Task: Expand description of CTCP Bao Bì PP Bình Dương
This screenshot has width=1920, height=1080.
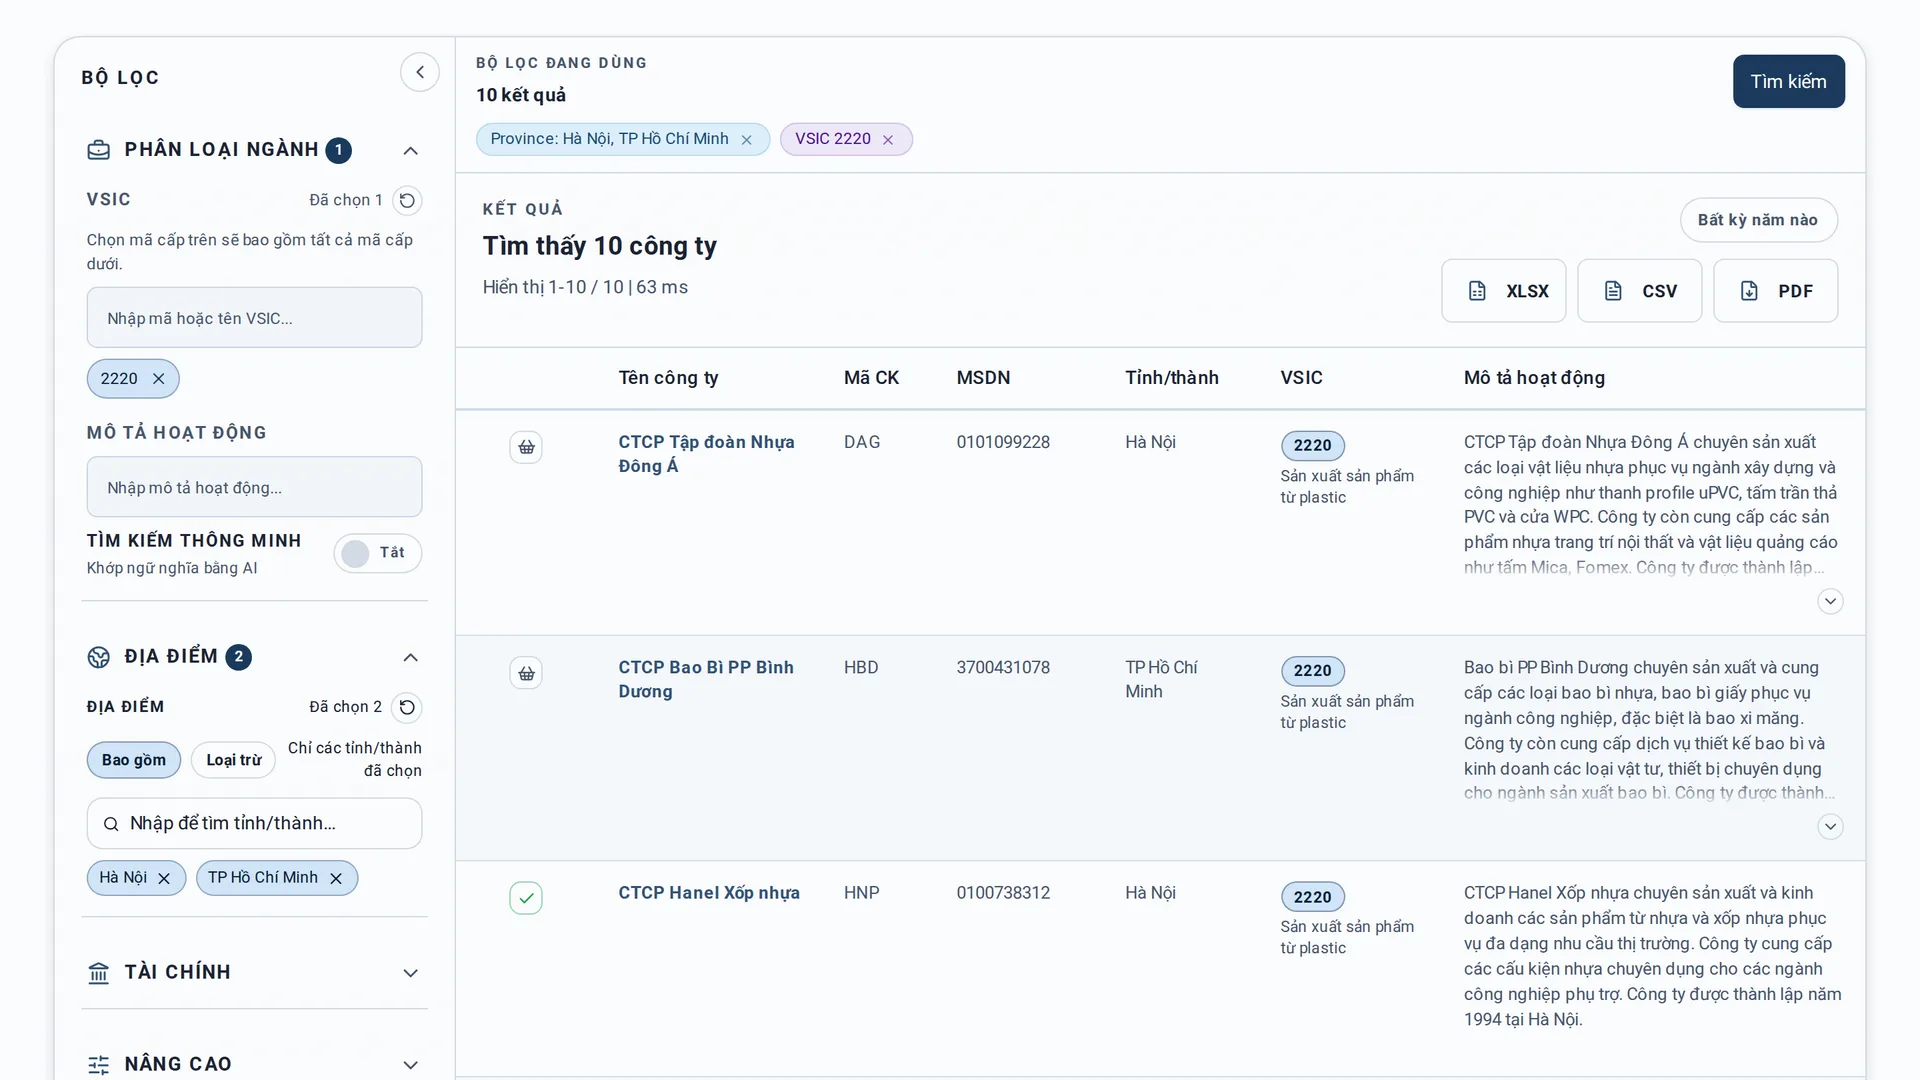Action: pyautogui.click(x=1830, y=826)
